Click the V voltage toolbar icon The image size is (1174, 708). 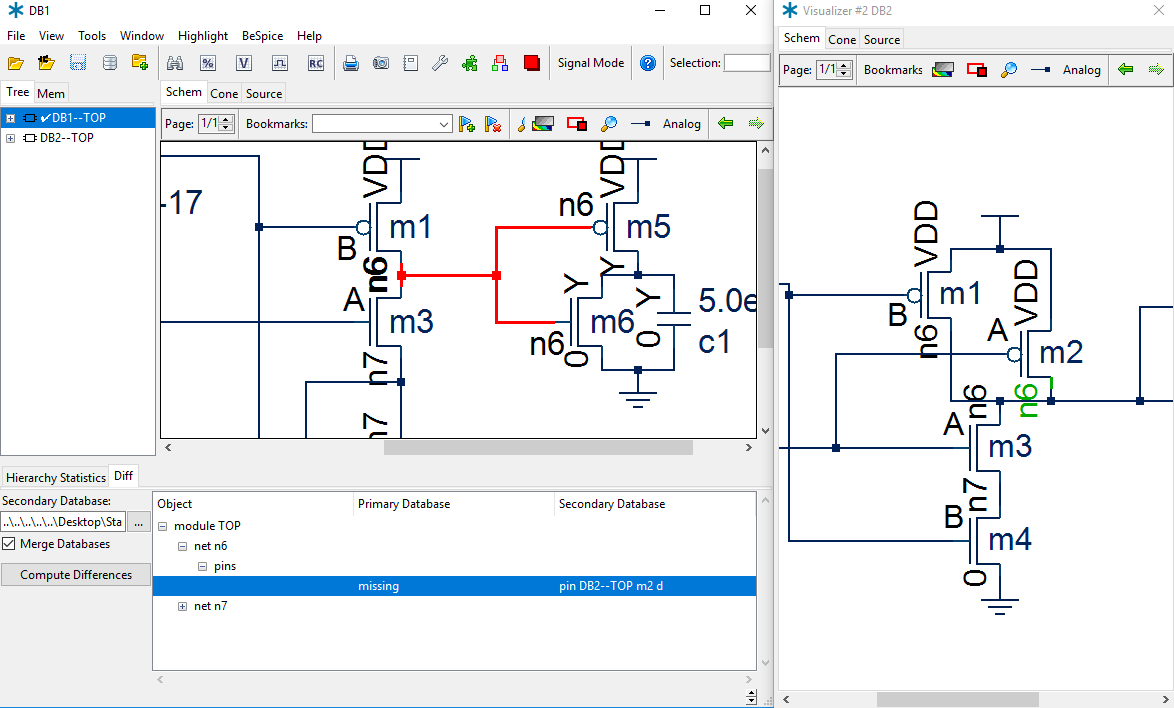(x=243, y=64)
